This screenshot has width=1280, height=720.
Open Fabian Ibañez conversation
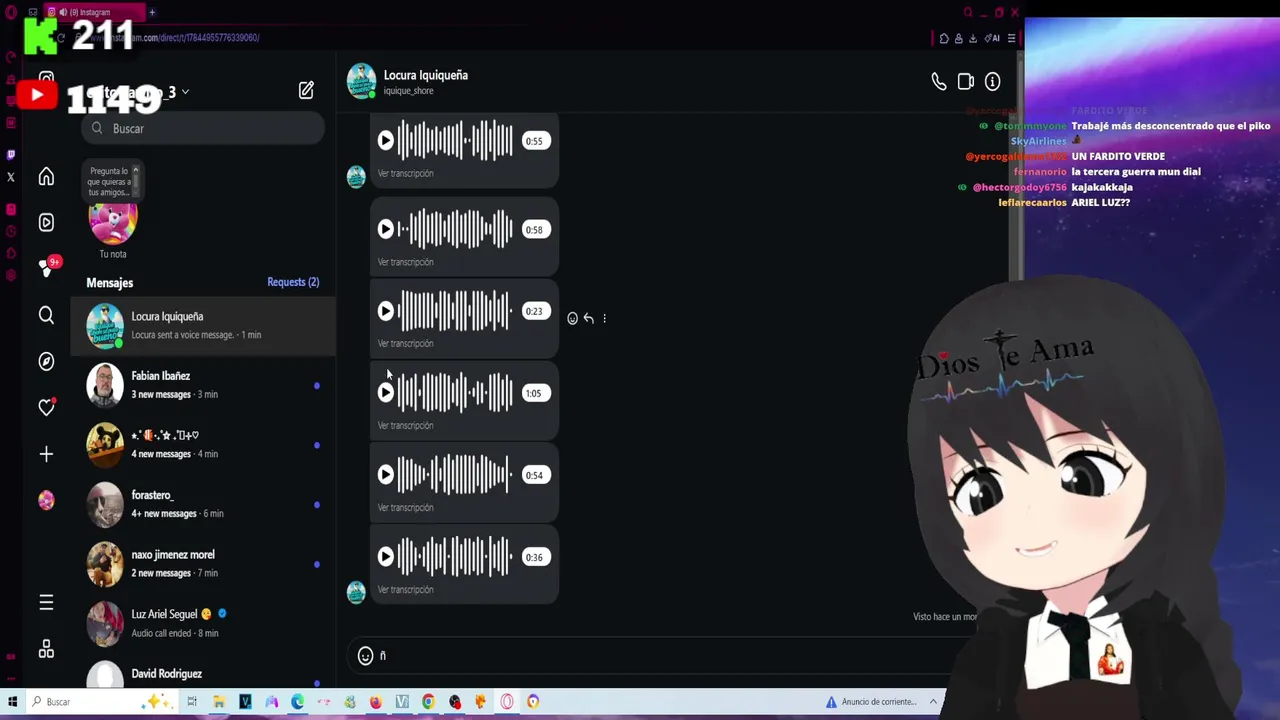(x=203, y=385)
